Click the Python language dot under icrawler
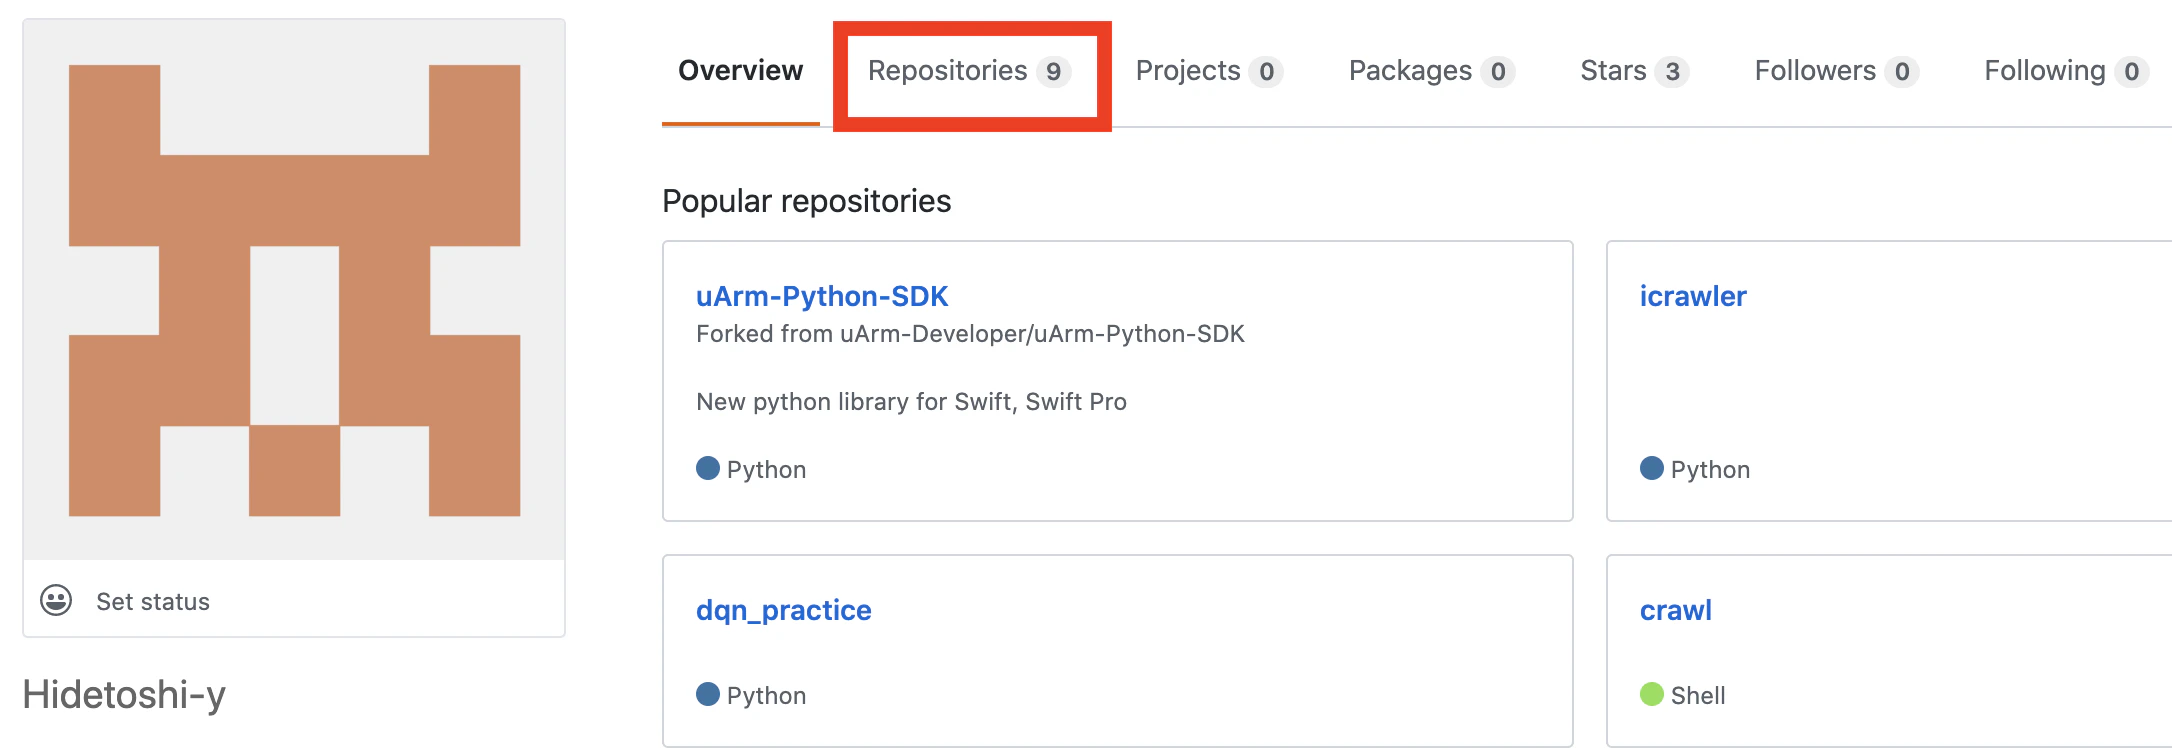 tap(1652, 468)
